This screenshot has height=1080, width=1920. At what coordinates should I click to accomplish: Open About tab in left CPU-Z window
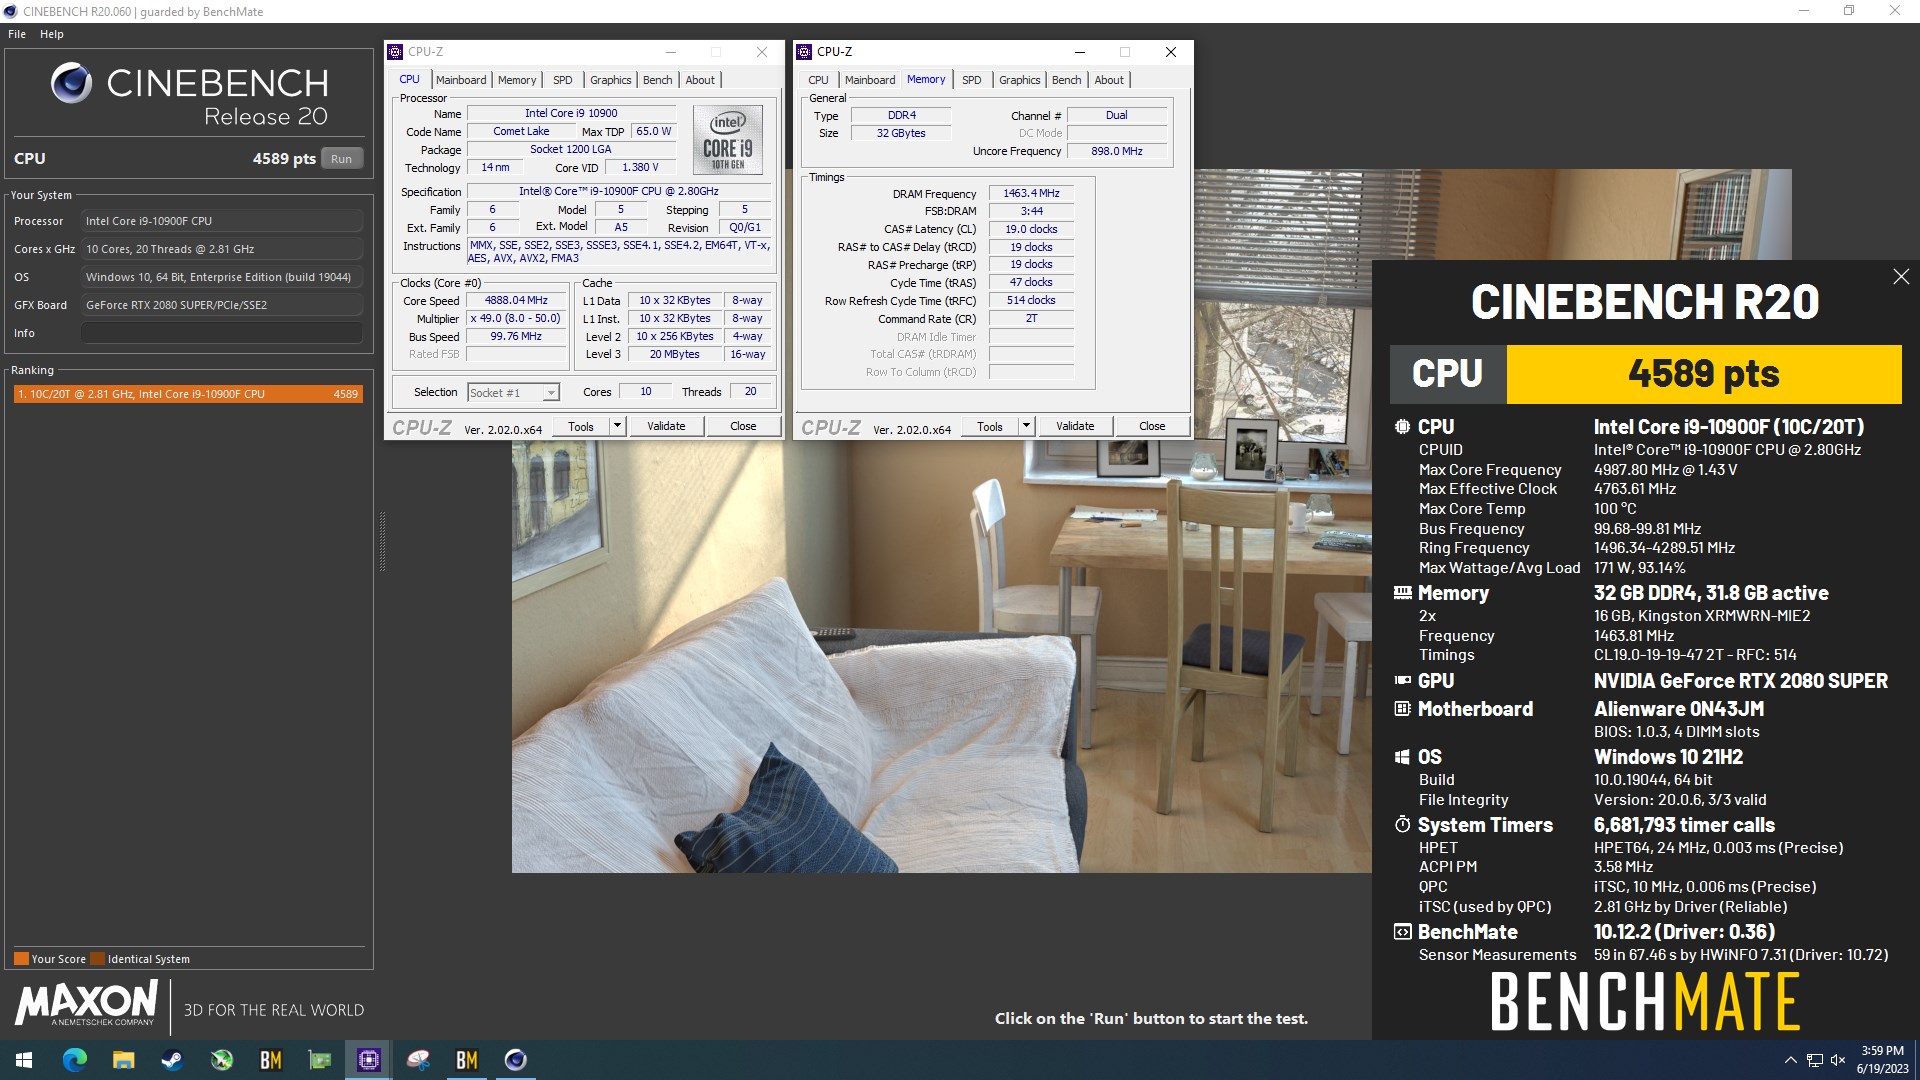tap(700, 80)
